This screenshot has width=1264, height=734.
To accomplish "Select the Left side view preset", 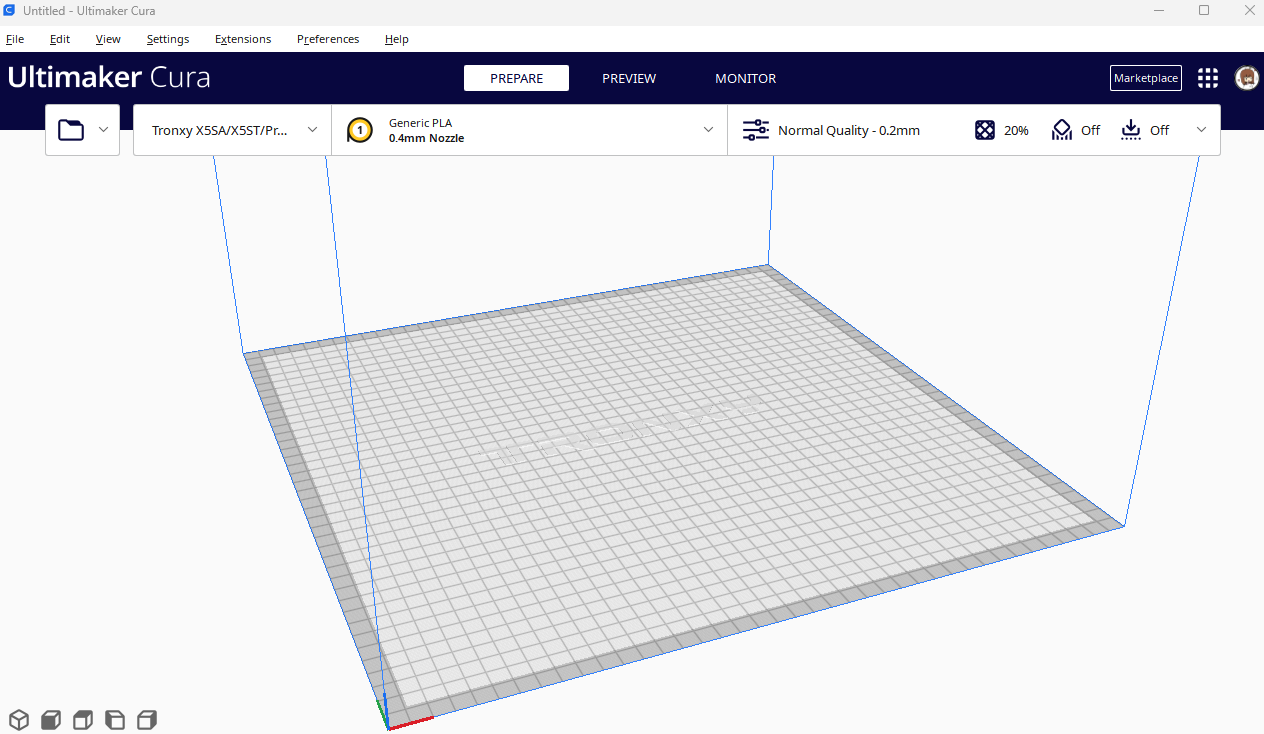I will point(114,719).
